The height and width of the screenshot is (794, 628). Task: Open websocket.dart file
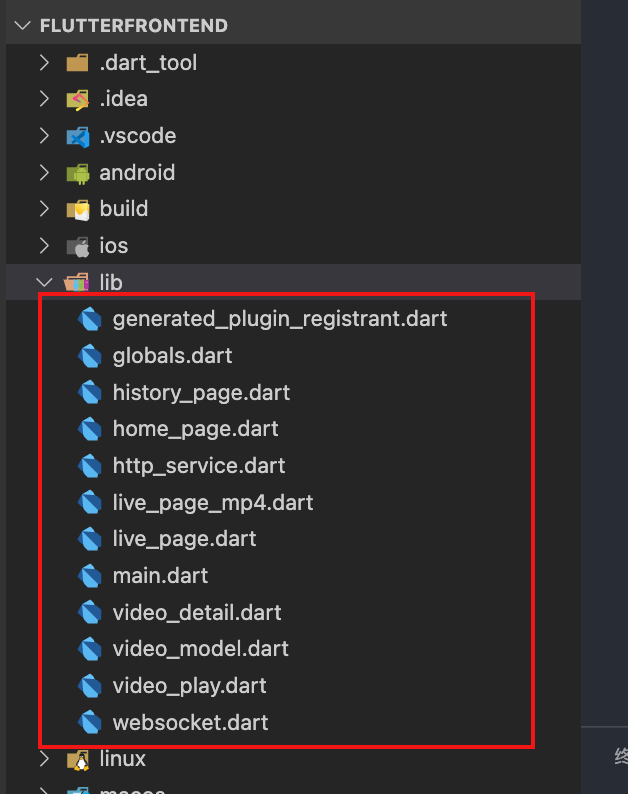(190, 723)
